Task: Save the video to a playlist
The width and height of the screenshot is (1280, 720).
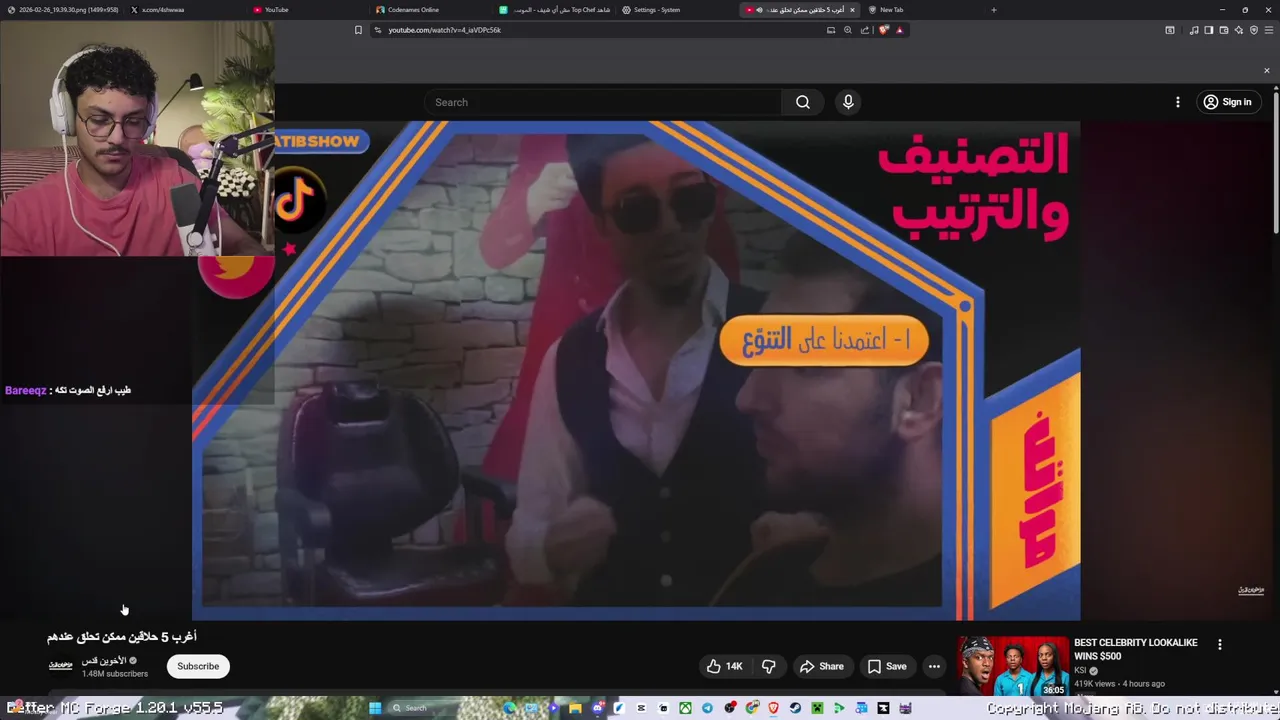Action: 886,666
